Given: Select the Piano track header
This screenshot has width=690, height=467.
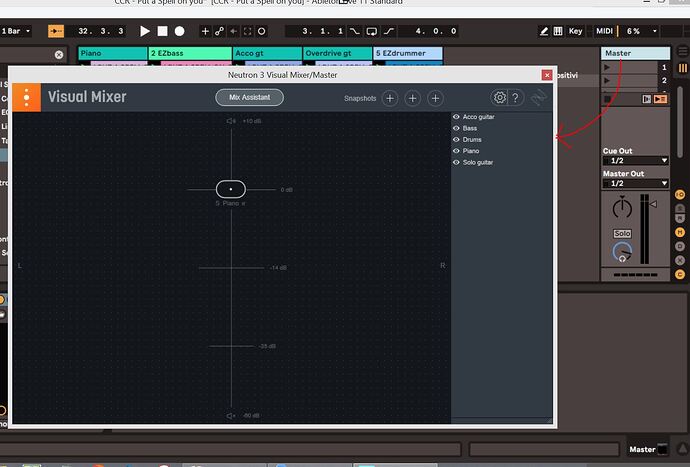Looking at the screenshot, I should [x=113, y=53].
